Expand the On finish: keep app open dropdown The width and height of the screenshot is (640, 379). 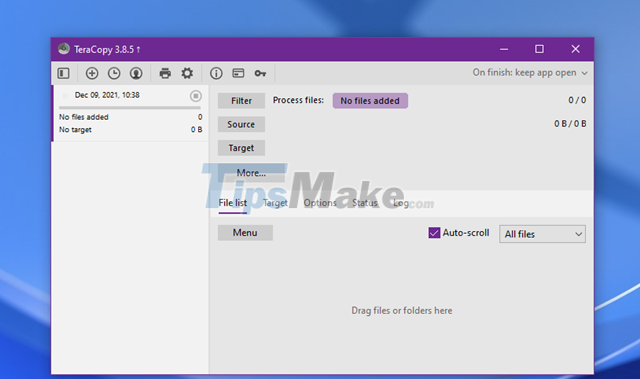530,73
